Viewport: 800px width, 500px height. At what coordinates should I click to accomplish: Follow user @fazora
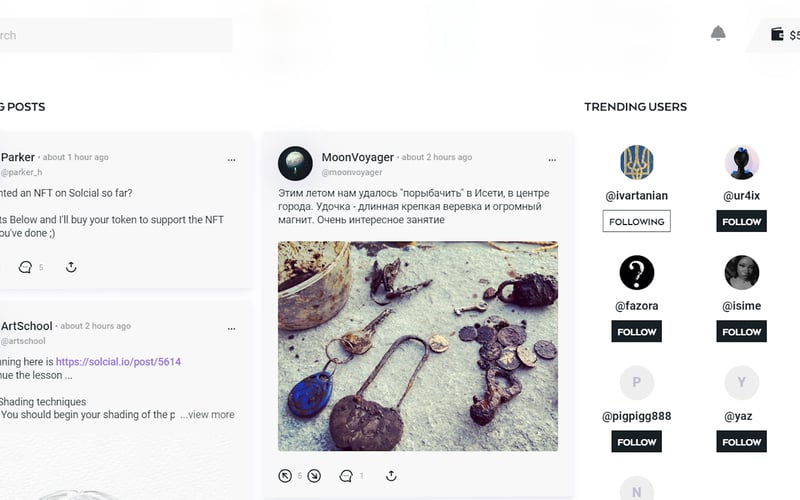[x=636, y=332]
